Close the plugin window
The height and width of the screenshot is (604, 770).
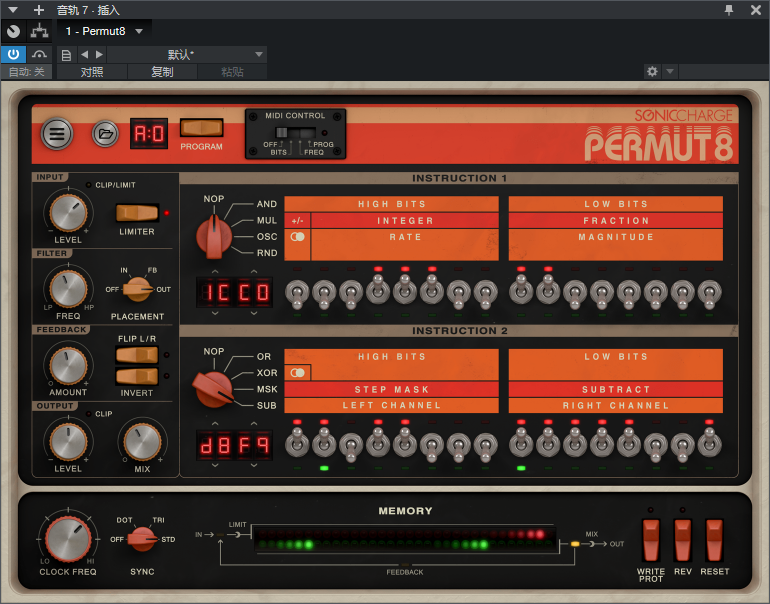tap(756, 10)
